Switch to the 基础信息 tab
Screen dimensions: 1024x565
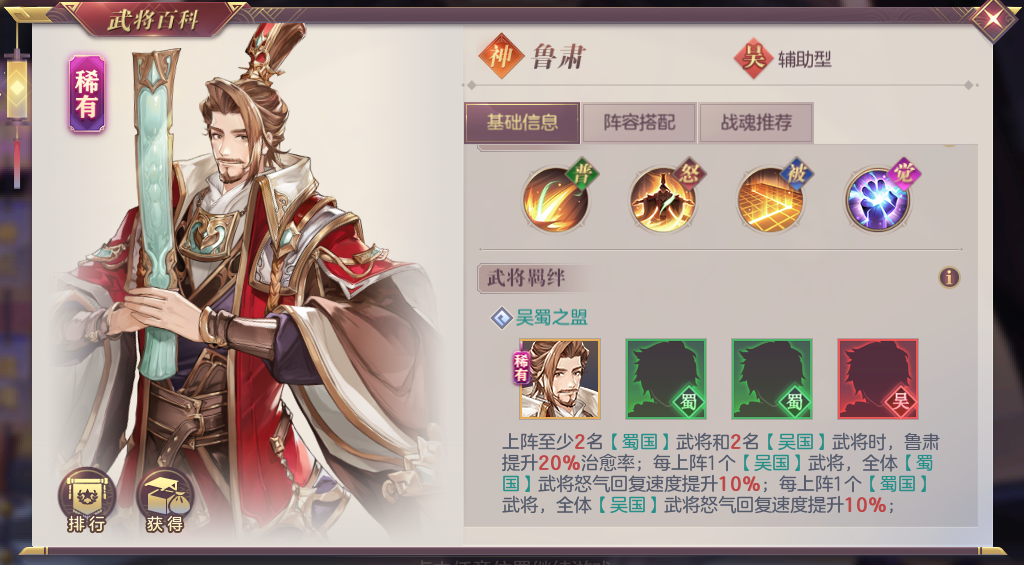pos(522,123)
